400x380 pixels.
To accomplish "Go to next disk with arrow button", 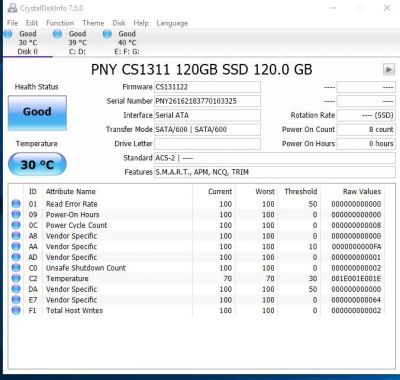I will tap(389, 70).
